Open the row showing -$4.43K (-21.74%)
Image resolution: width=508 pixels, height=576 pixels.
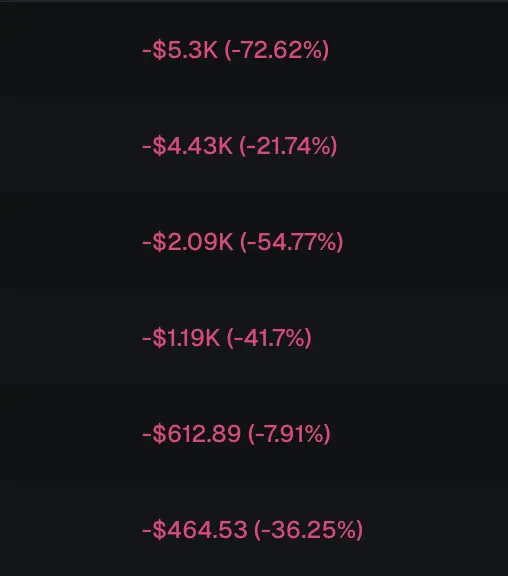tap(254, 146)
